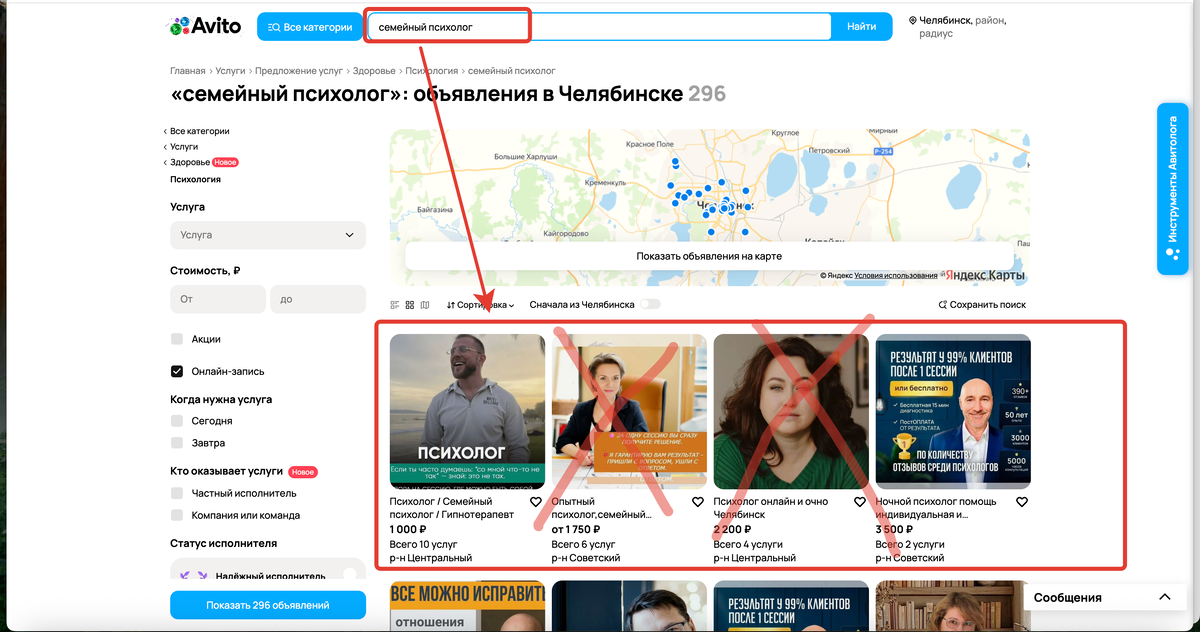
Task: Favorite the Опытный психолог listing heart
Action: coord(698,502)
